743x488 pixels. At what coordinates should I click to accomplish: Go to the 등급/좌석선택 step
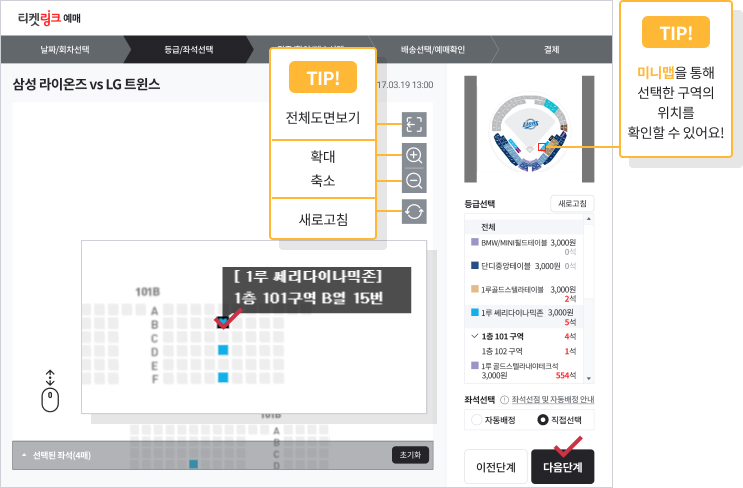pos(189,49)
